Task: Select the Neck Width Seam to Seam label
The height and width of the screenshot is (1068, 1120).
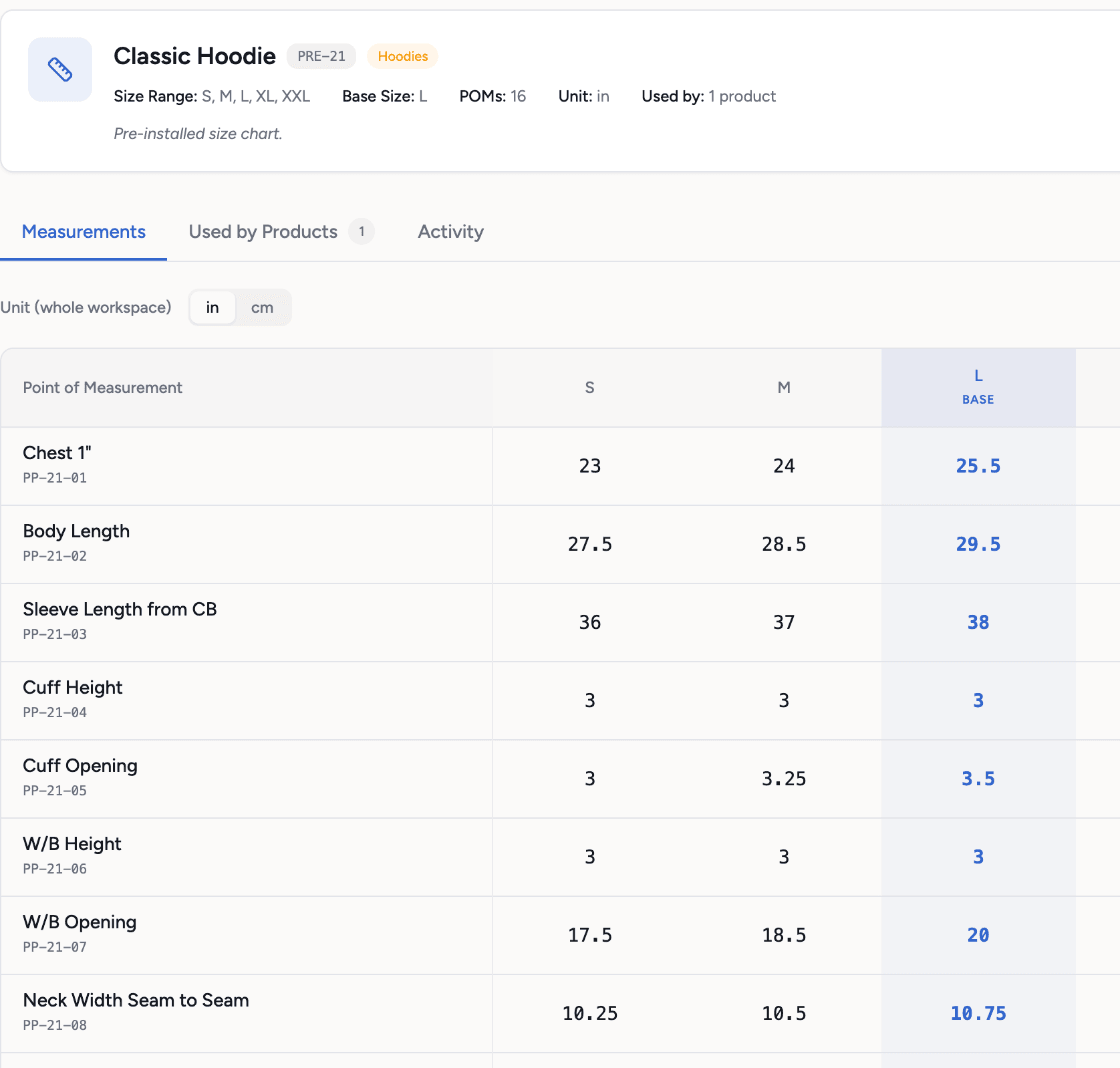Action: (136, 1000)
